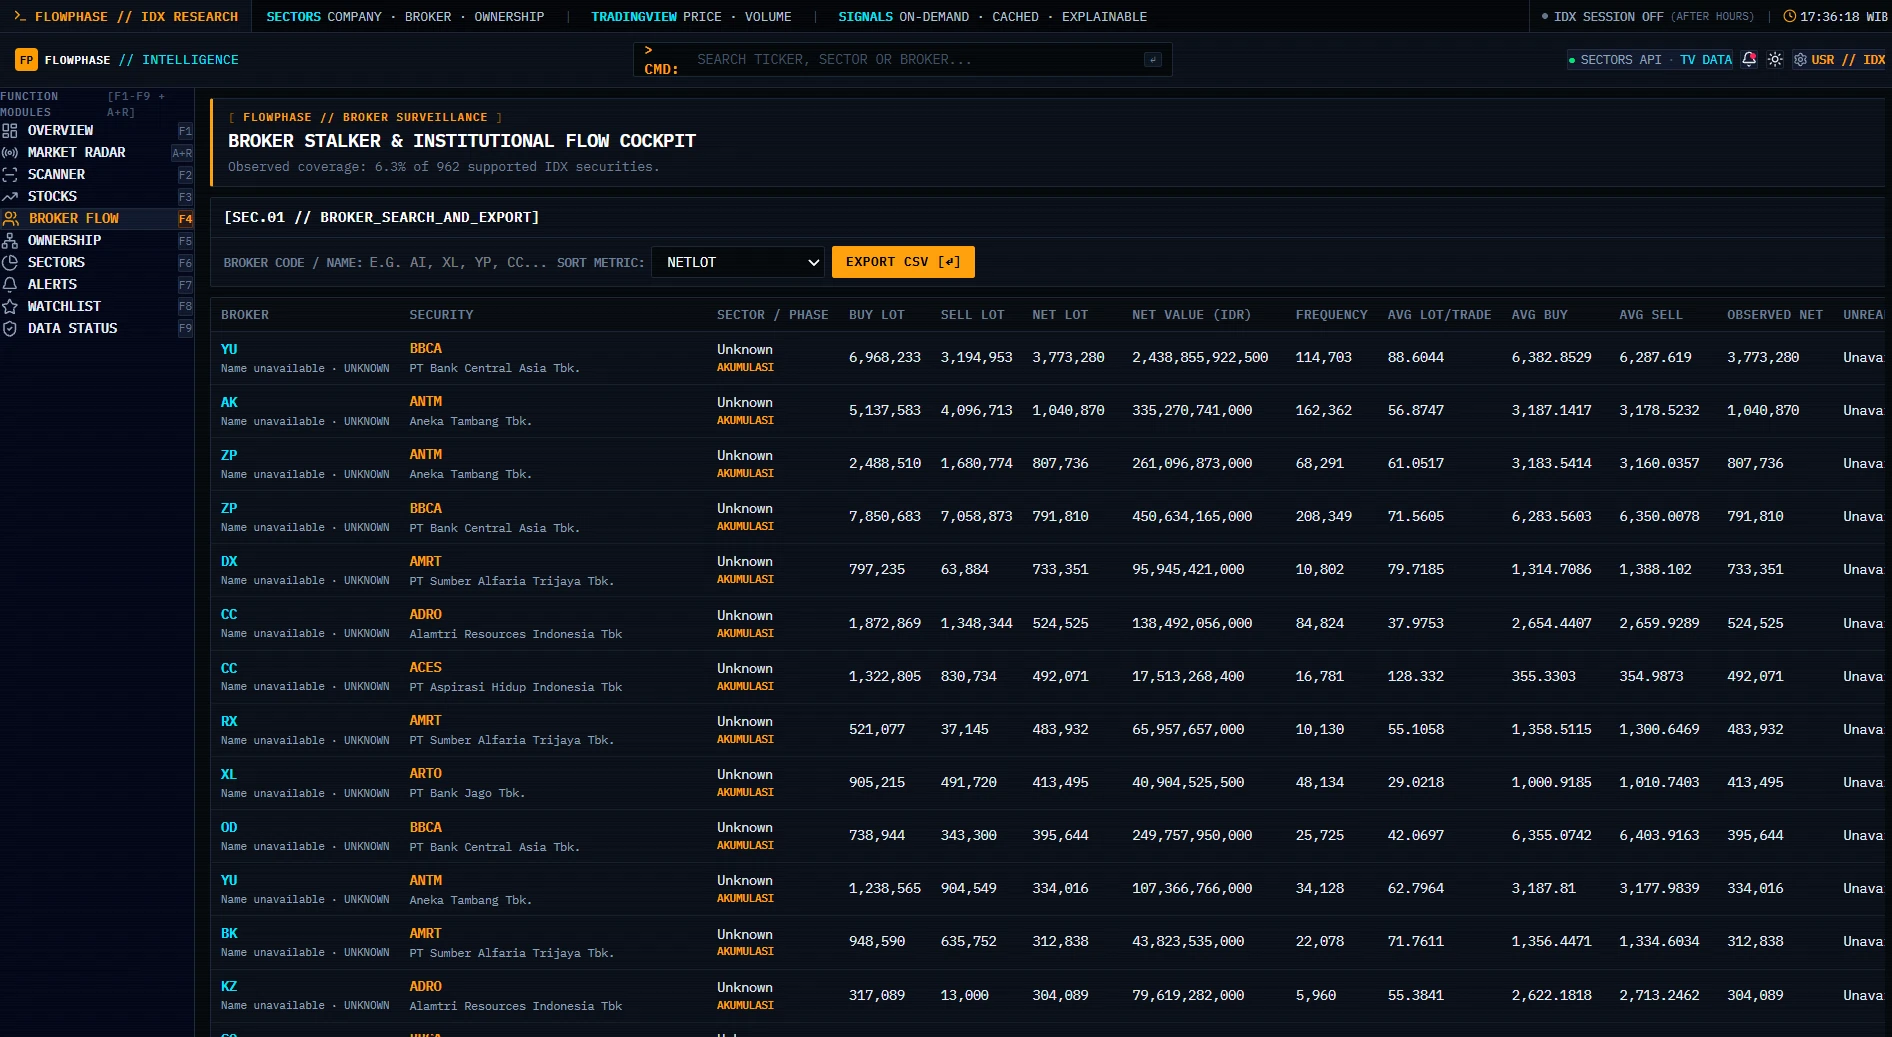1892x1037 pixels.
Task: Click net value 2,438,855,922,500 cell
Action: pyautogui.click(x=1200, y=358)
